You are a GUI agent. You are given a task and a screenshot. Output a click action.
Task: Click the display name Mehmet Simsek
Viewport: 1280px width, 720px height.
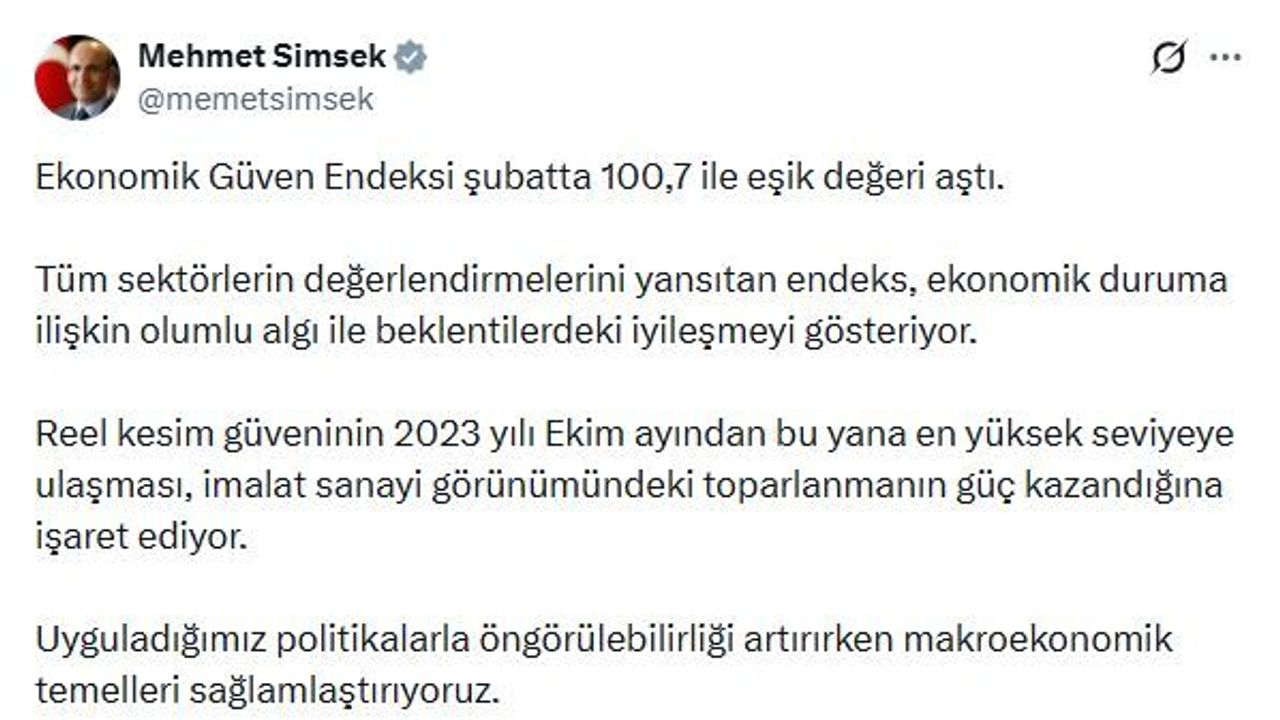point(261,57)
